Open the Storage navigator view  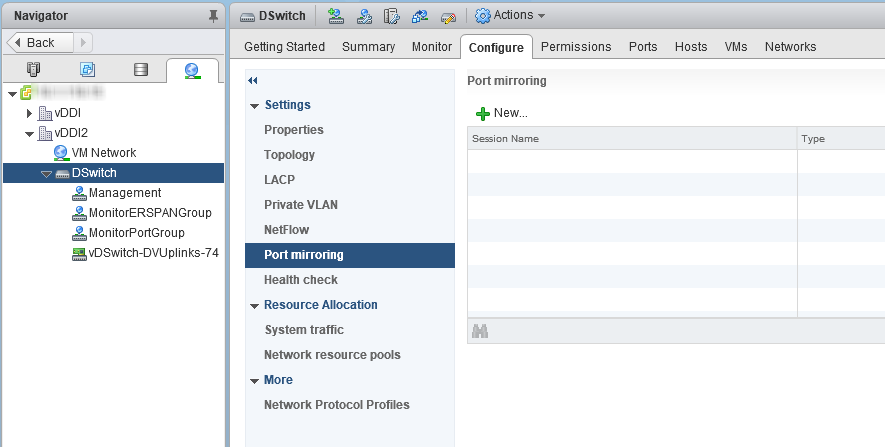pos(140,70)
